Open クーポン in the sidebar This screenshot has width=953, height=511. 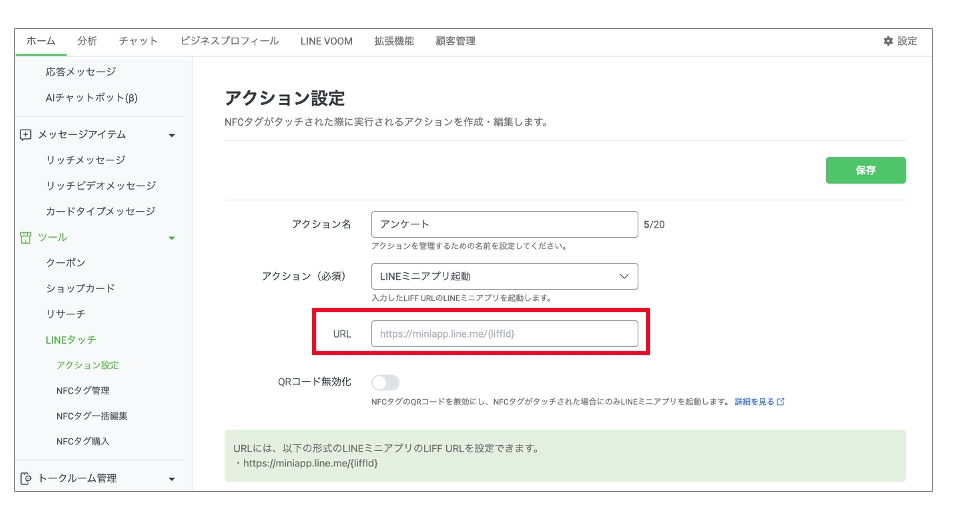tap(66, 262)
